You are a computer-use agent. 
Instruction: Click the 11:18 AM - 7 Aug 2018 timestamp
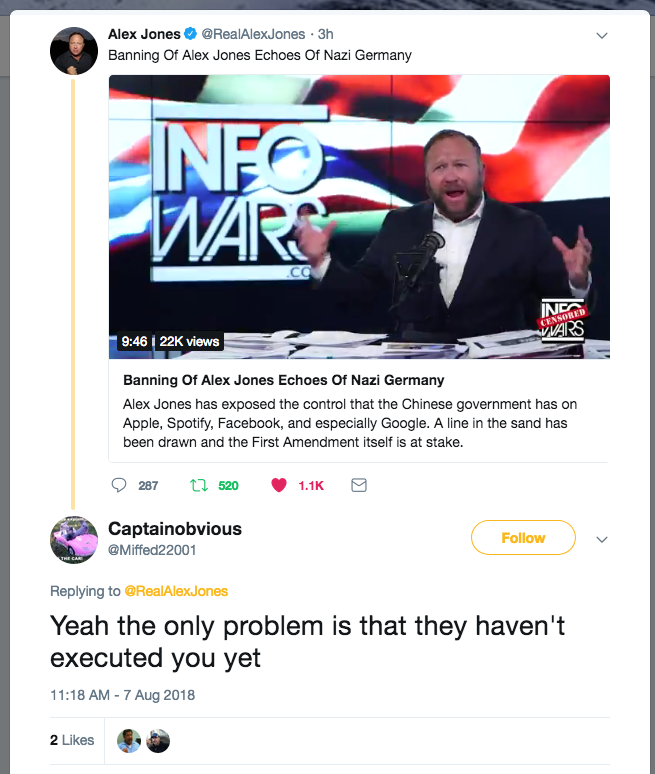(122, 695)
